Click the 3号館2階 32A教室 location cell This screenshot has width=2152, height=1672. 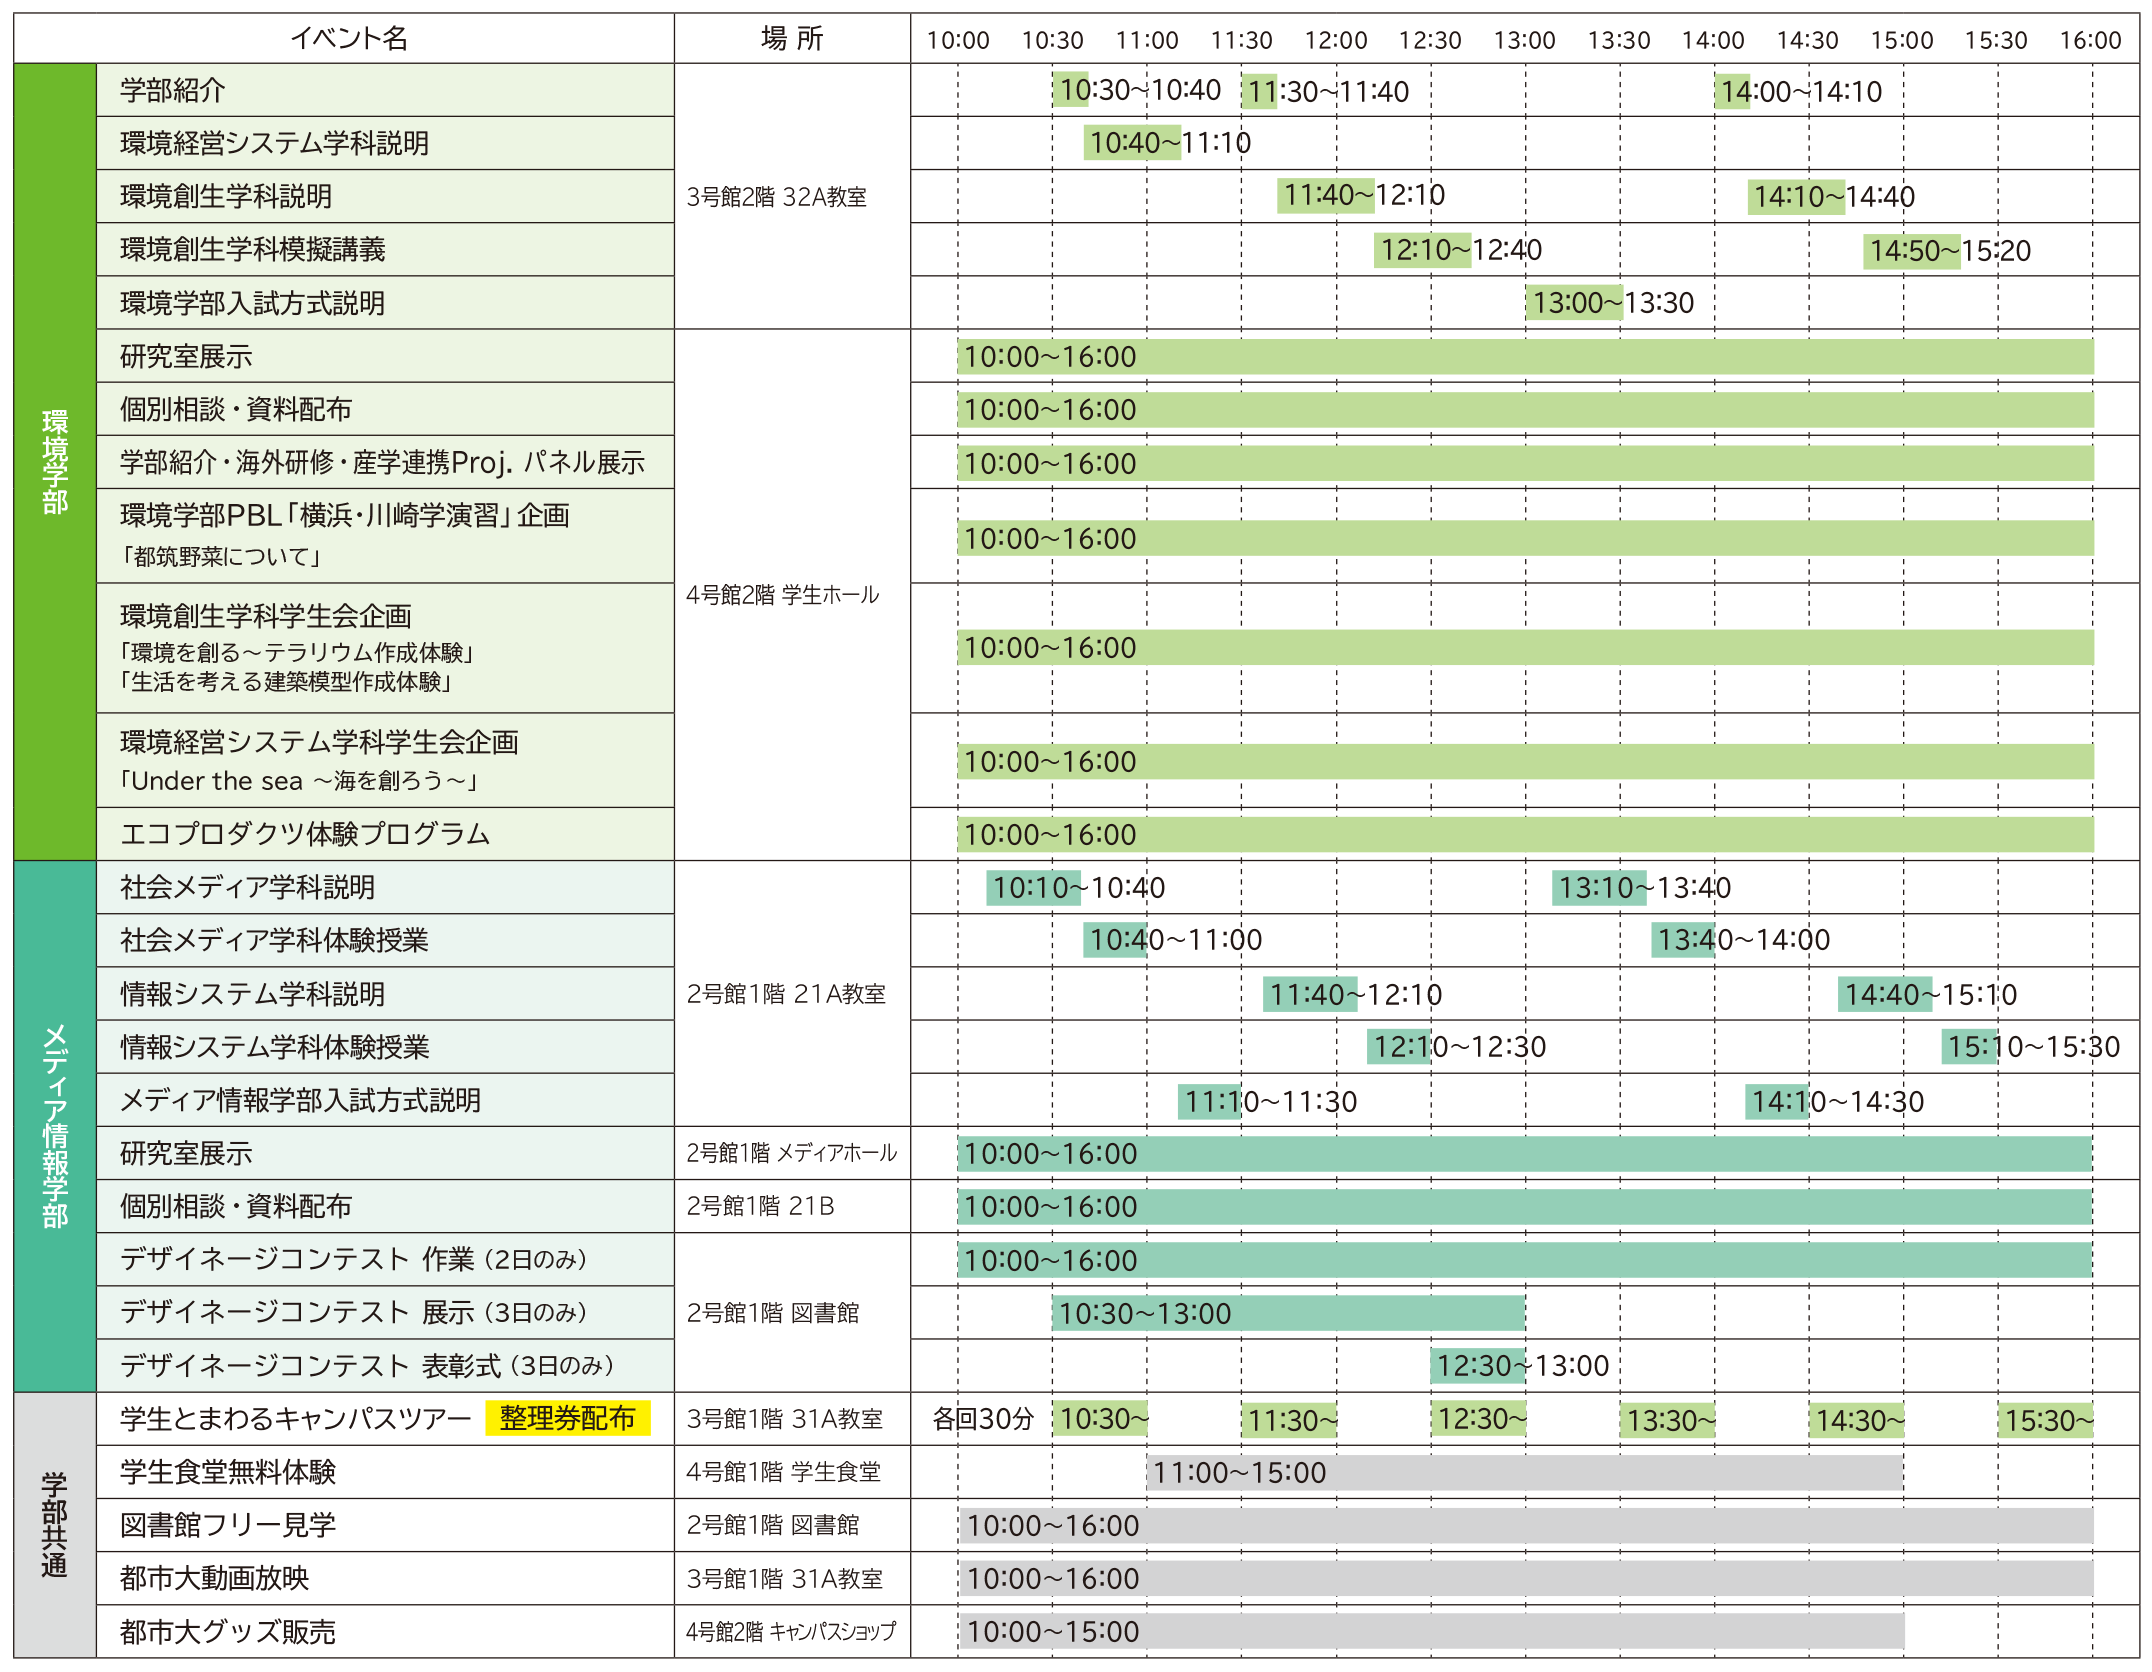(777, 197)
